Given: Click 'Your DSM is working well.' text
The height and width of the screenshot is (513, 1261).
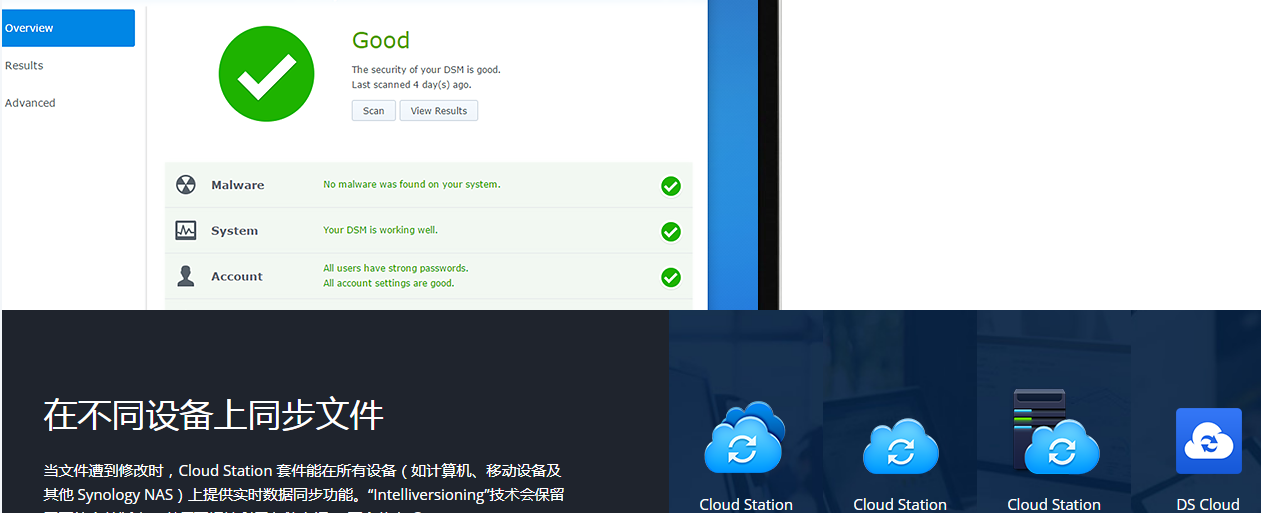Looking at the screenshot, I should 380,230.
